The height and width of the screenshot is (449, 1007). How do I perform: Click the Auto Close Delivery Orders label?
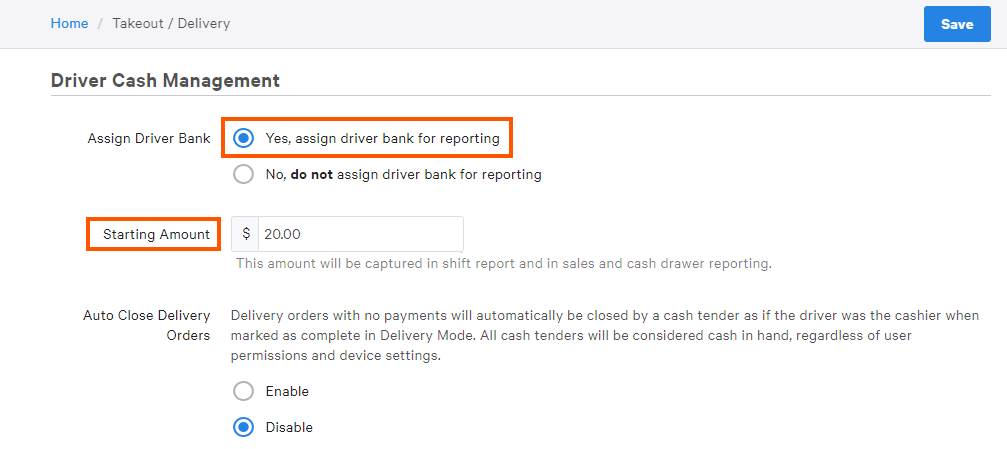tap(147, 325)
